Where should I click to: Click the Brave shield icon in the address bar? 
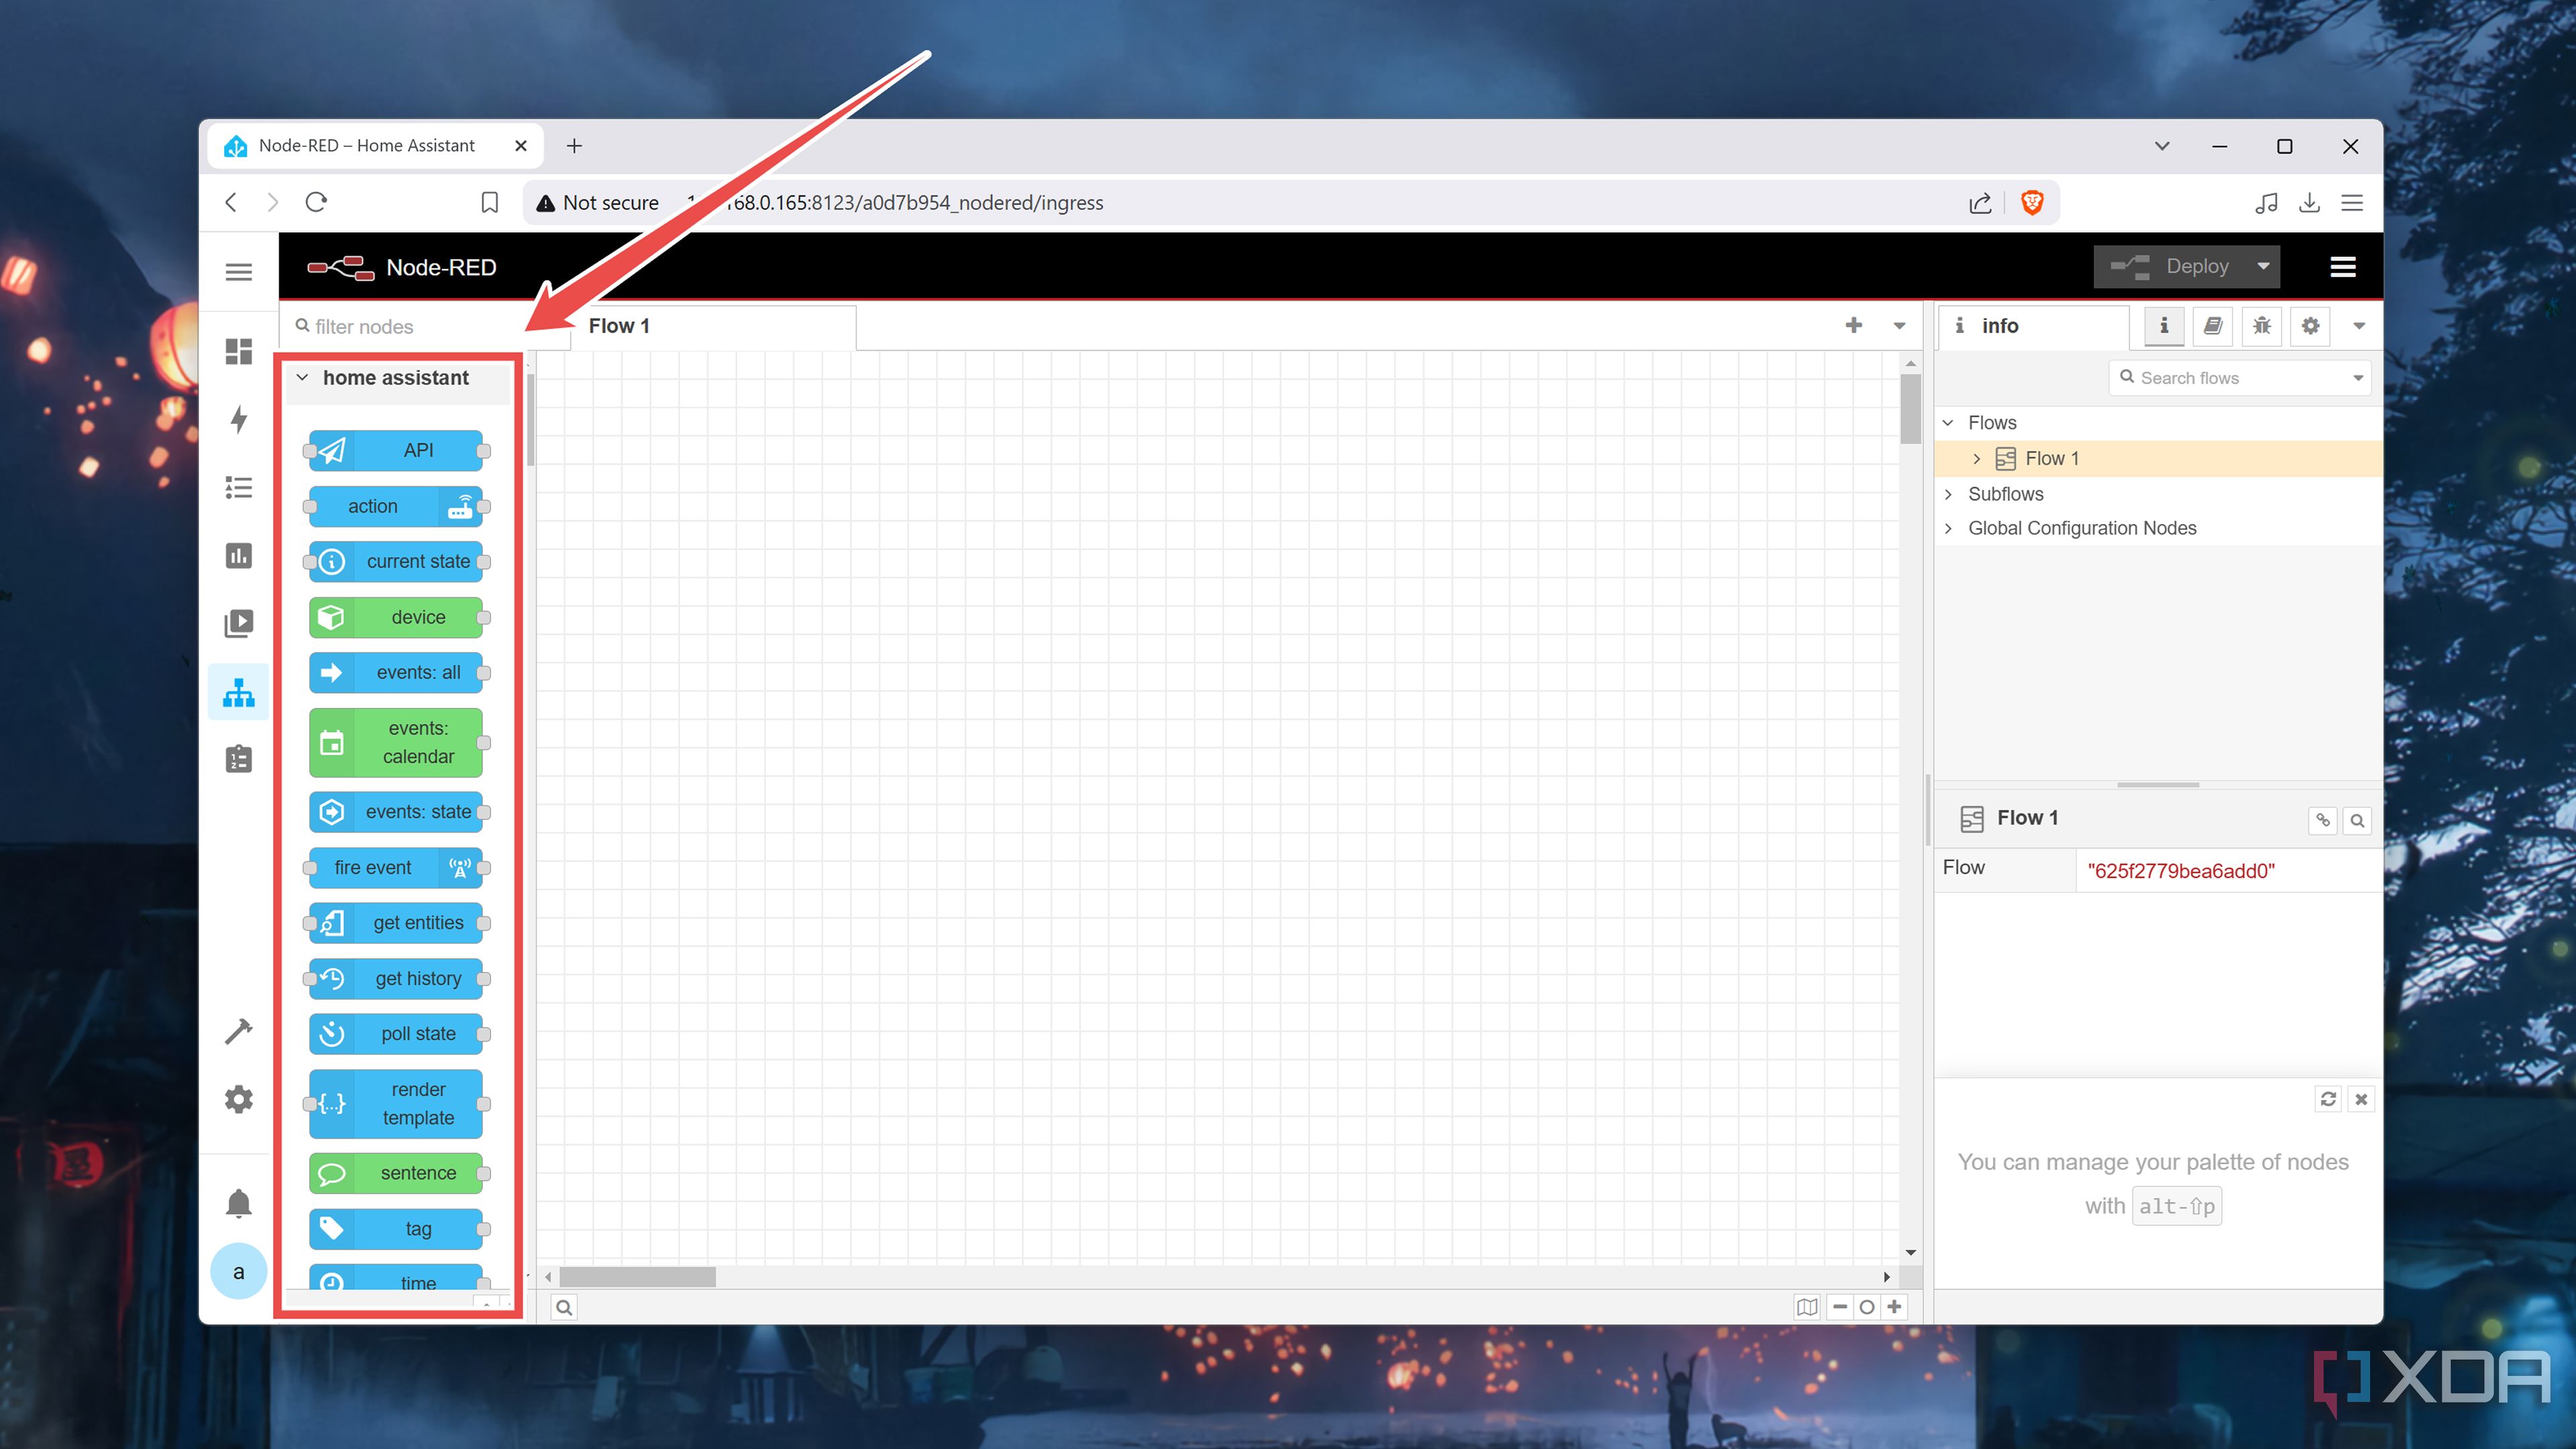[x=2032, y=202]
